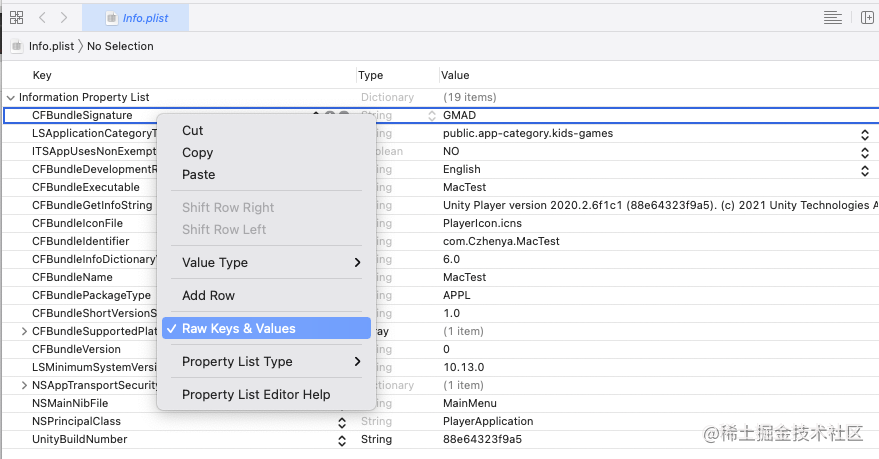Toggle the Raw Keys & Values option
The width and height of the screenshot is (879, 459).
(266, 329)
